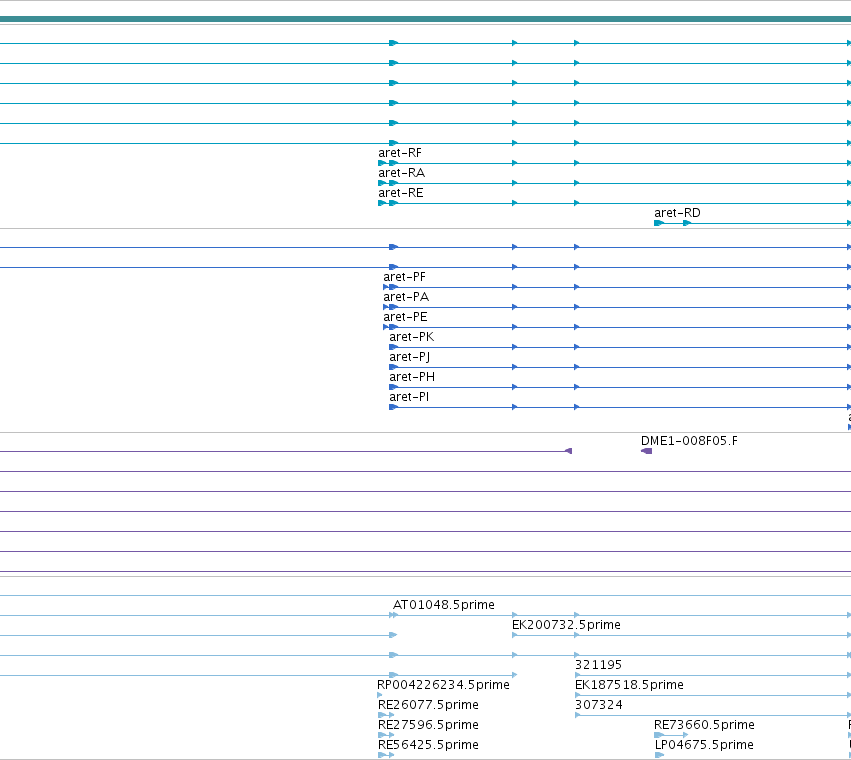
Task: Select the aret-RD transcript label
Action: 677,213
